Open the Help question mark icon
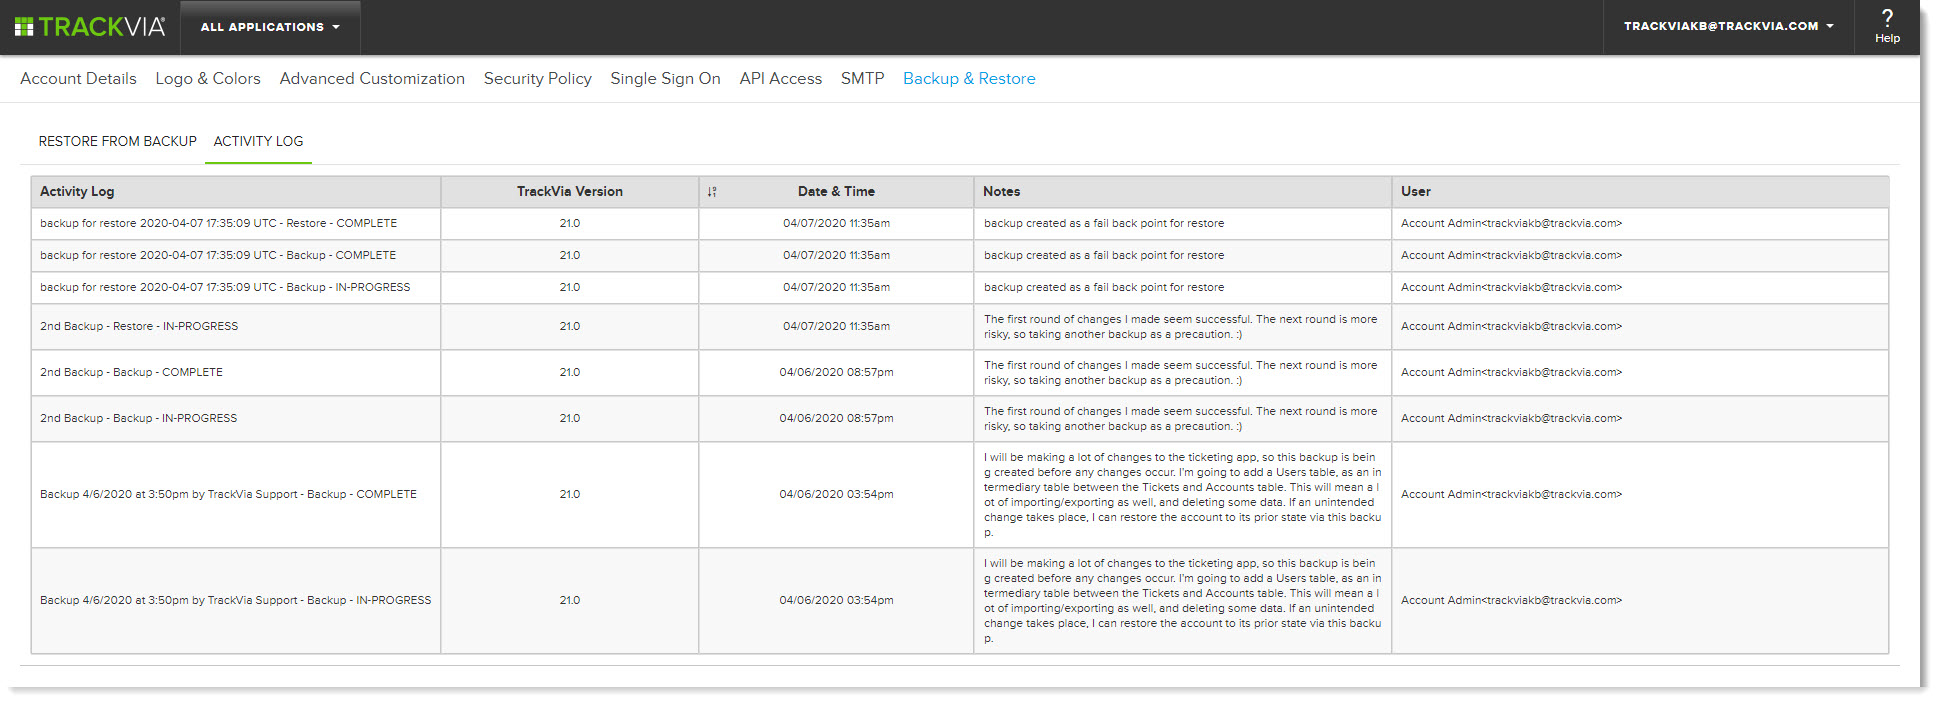The width and height of the screenshot is (1950, 702). 1887,17
